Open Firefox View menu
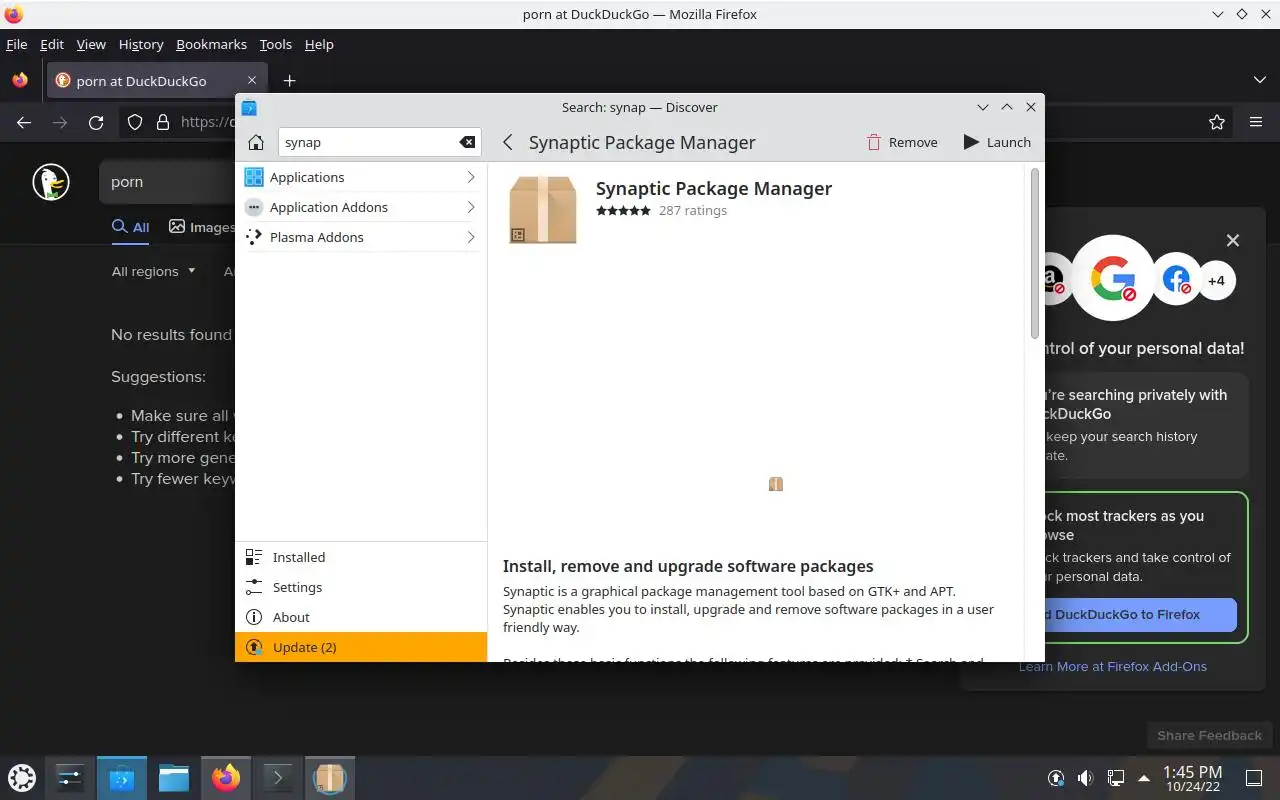 [91, 44]
